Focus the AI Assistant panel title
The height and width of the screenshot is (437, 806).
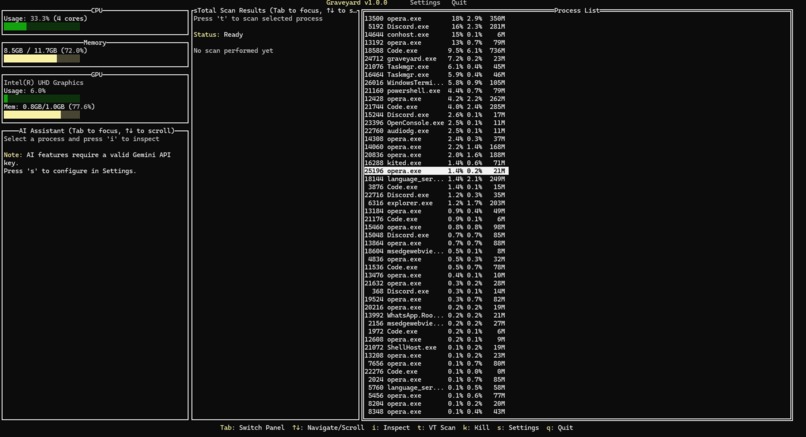[97, 131]
